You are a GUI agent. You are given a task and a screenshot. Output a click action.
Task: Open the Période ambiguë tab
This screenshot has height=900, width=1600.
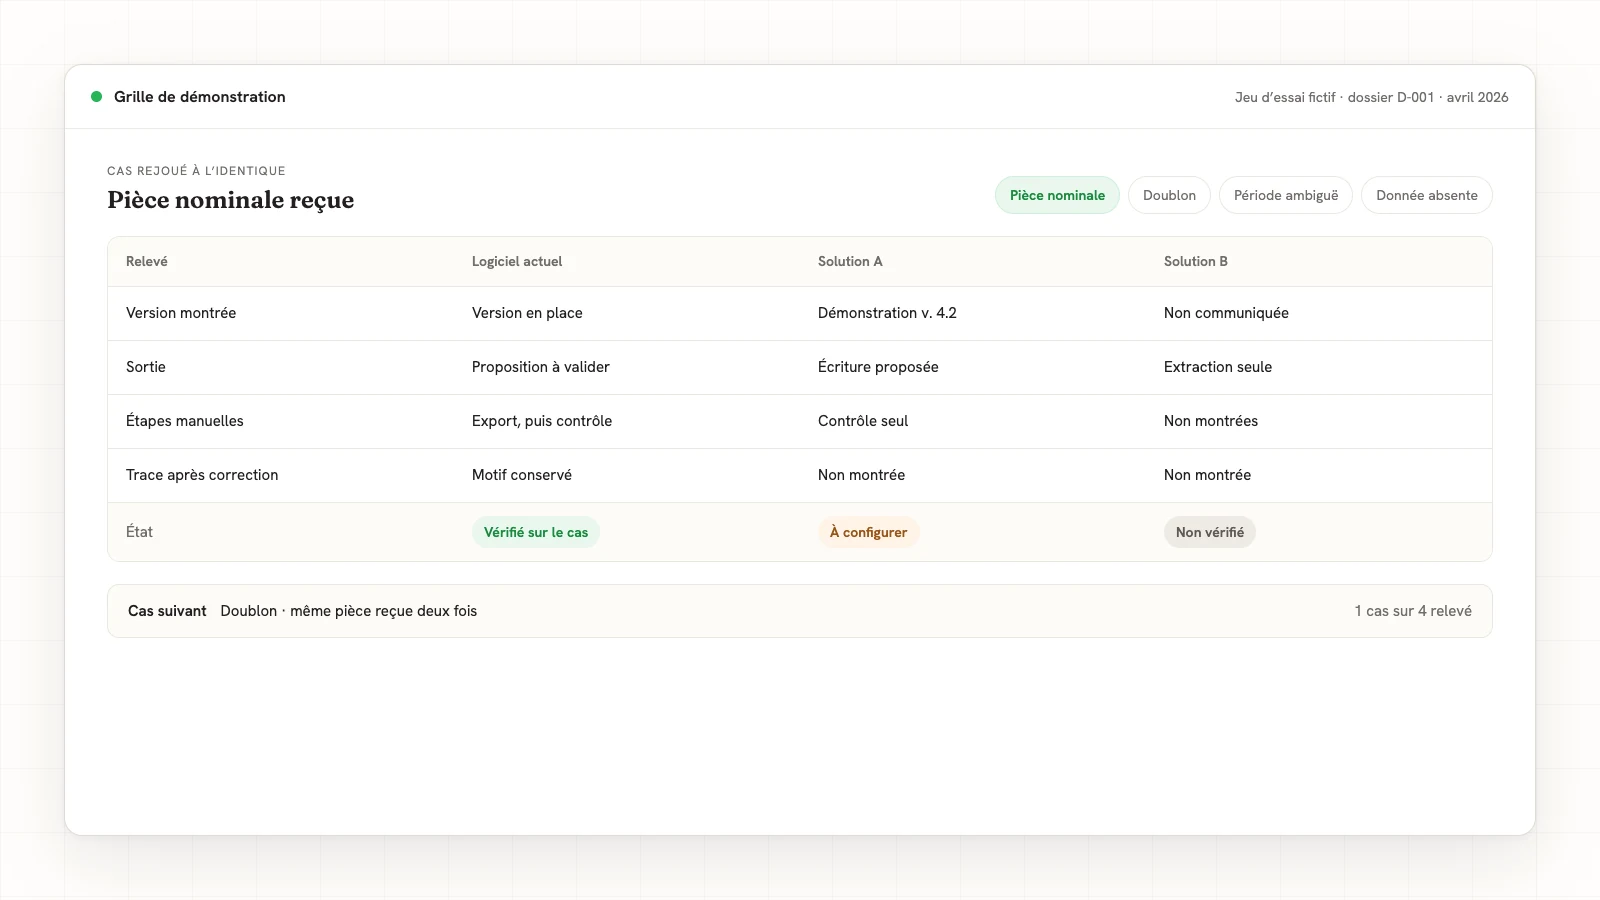tap(1286, 195)
